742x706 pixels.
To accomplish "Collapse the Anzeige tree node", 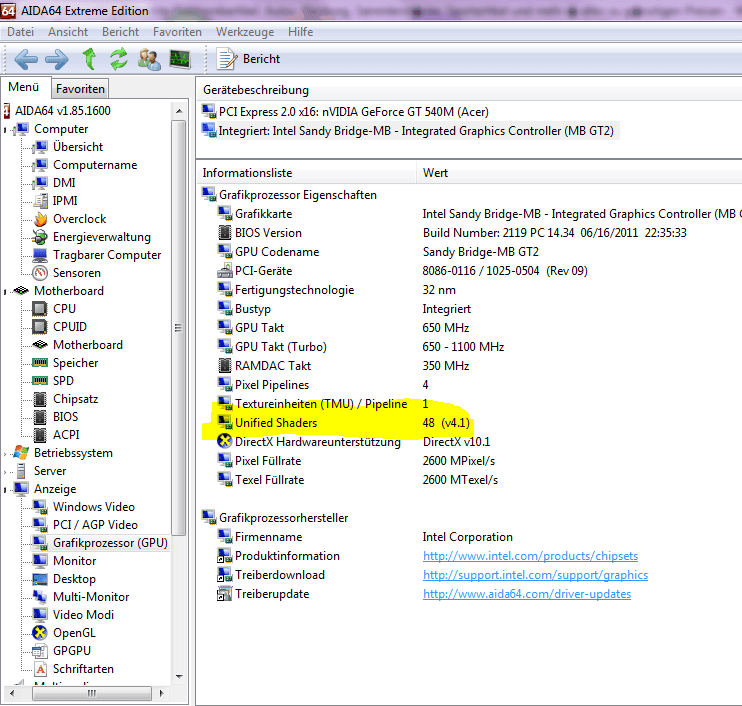I will [5, 489].
